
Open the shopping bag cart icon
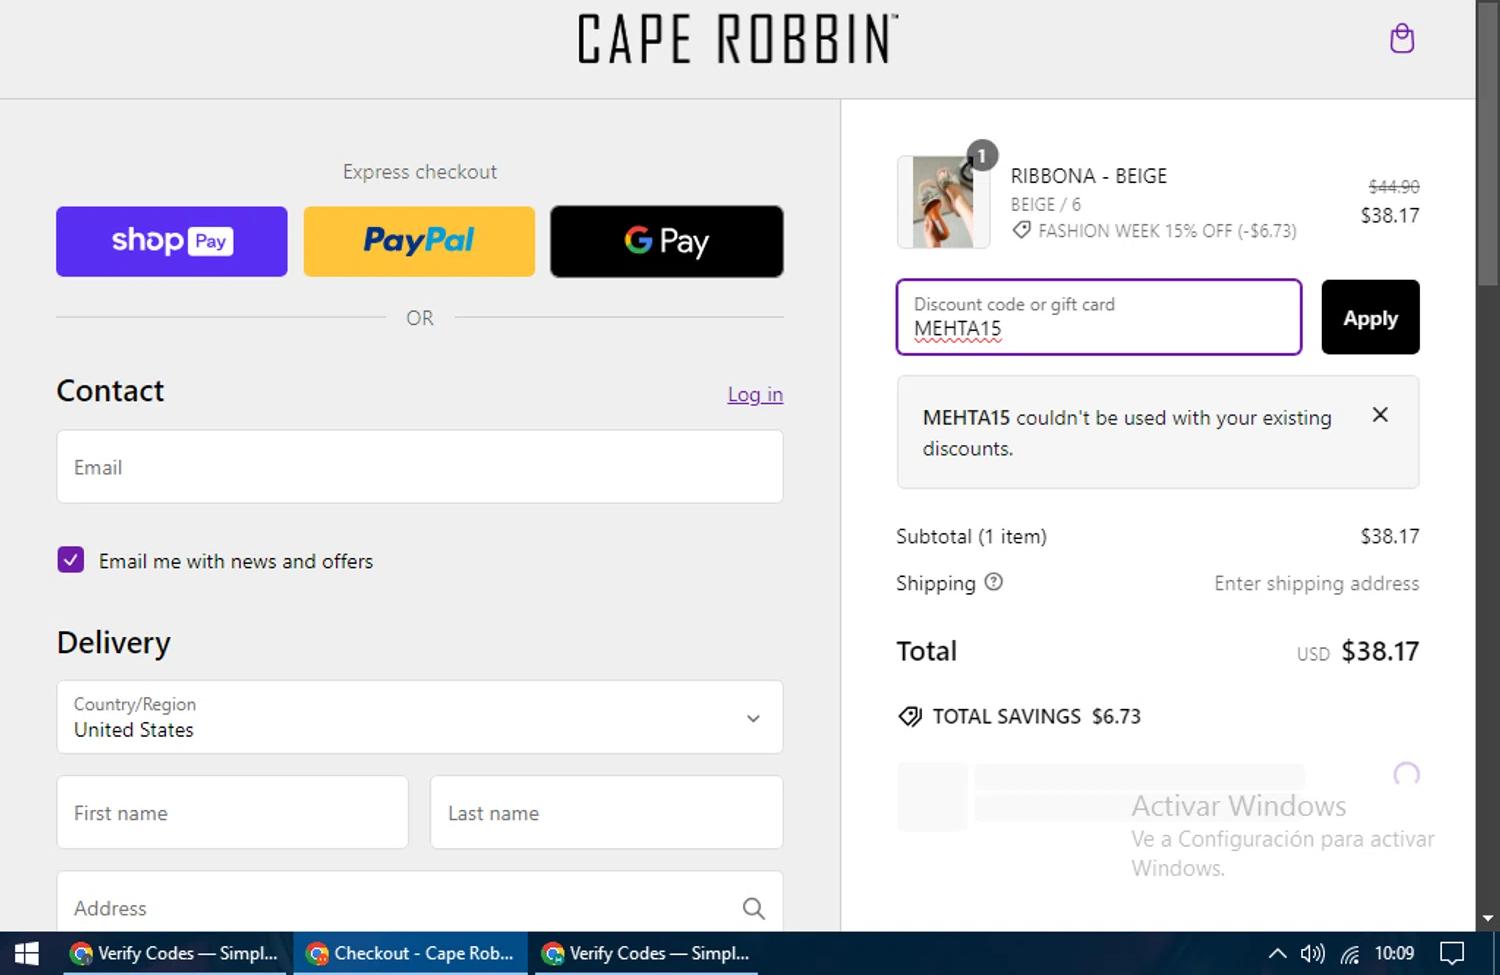1402,39
